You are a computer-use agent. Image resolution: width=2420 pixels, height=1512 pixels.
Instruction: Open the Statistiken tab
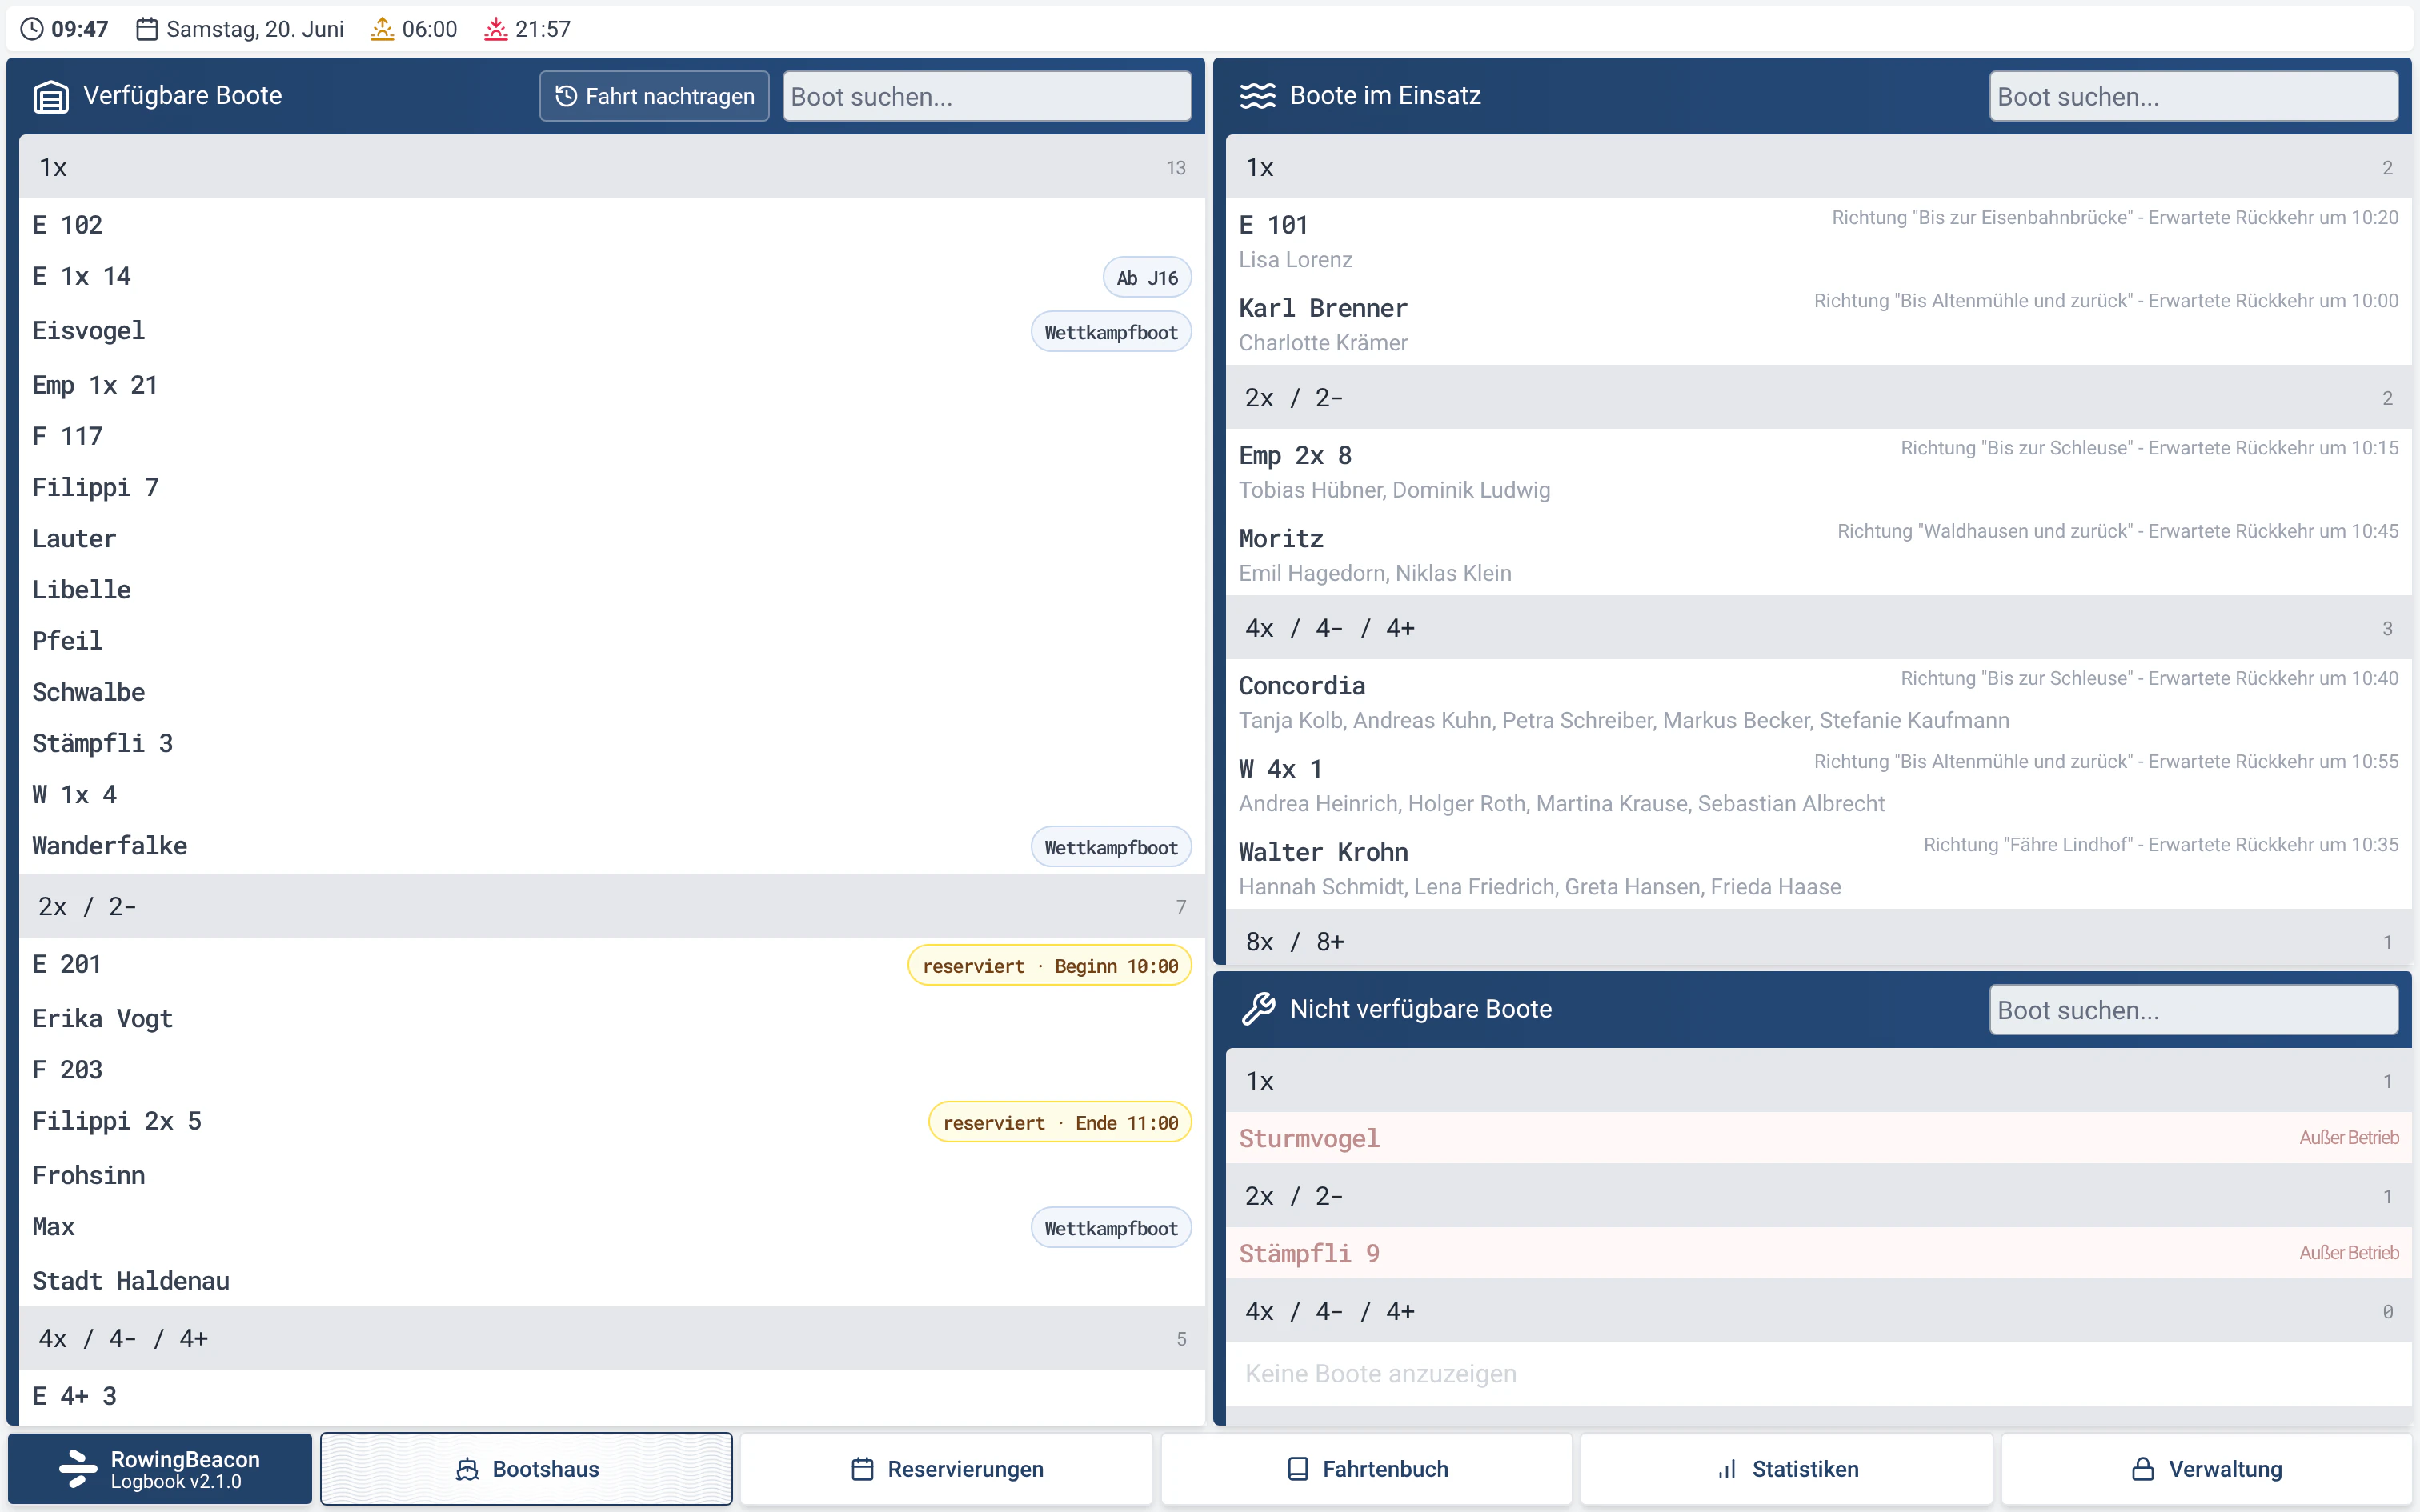(1786, 1468)
